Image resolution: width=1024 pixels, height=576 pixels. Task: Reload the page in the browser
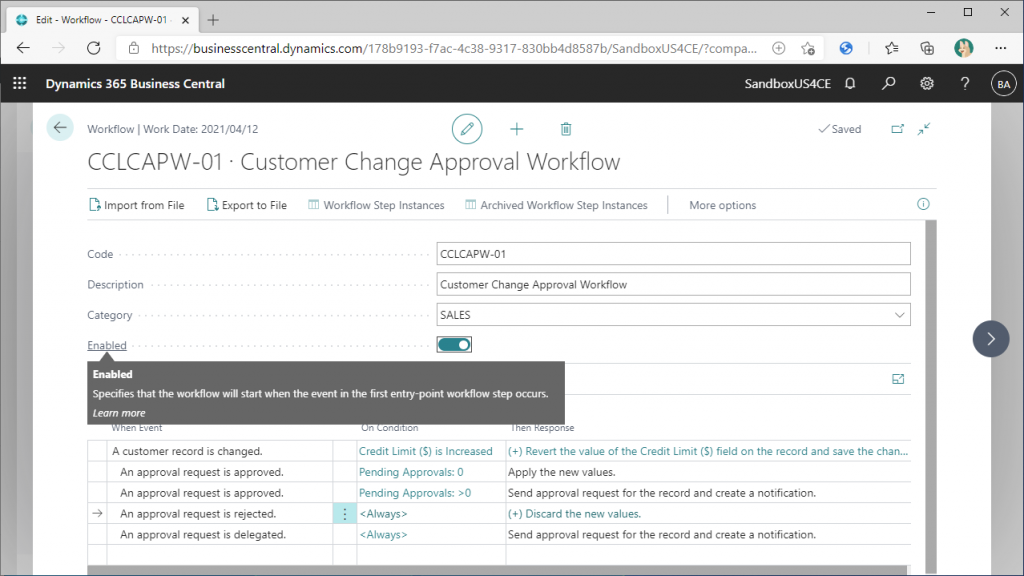pyautogui.click(x=94, y=48)
